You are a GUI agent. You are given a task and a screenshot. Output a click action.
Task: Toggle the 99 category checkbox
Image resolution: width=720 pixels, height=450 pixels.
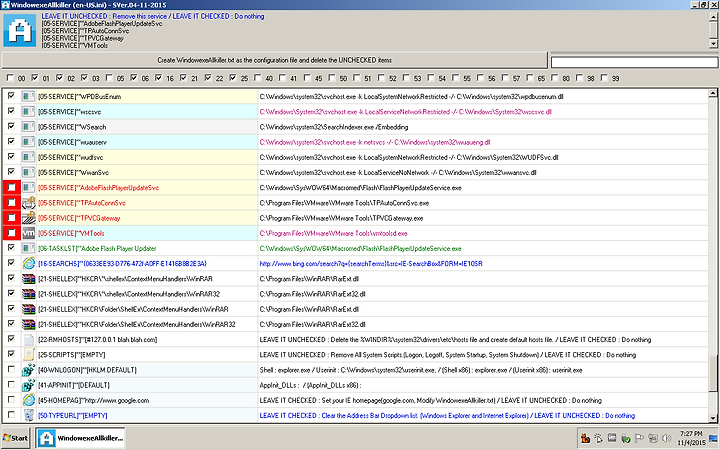[x=604, y=78]
